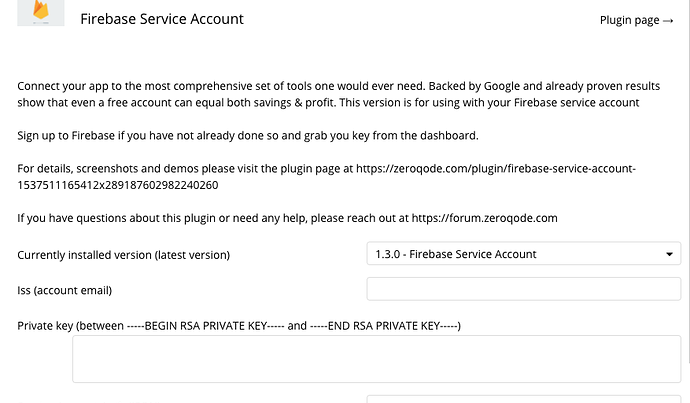Click the Iss (account email) label
690x403 pixels.
(65, 290)
